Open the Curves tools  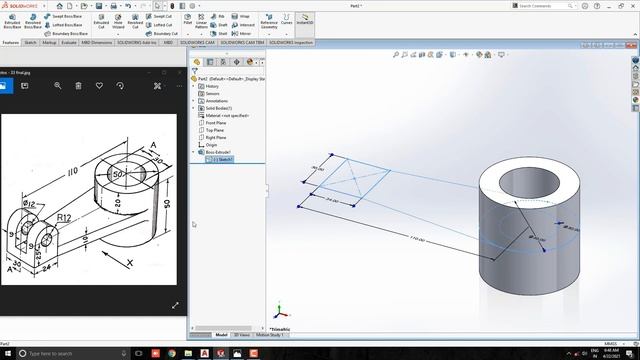(x=287, y=19)
